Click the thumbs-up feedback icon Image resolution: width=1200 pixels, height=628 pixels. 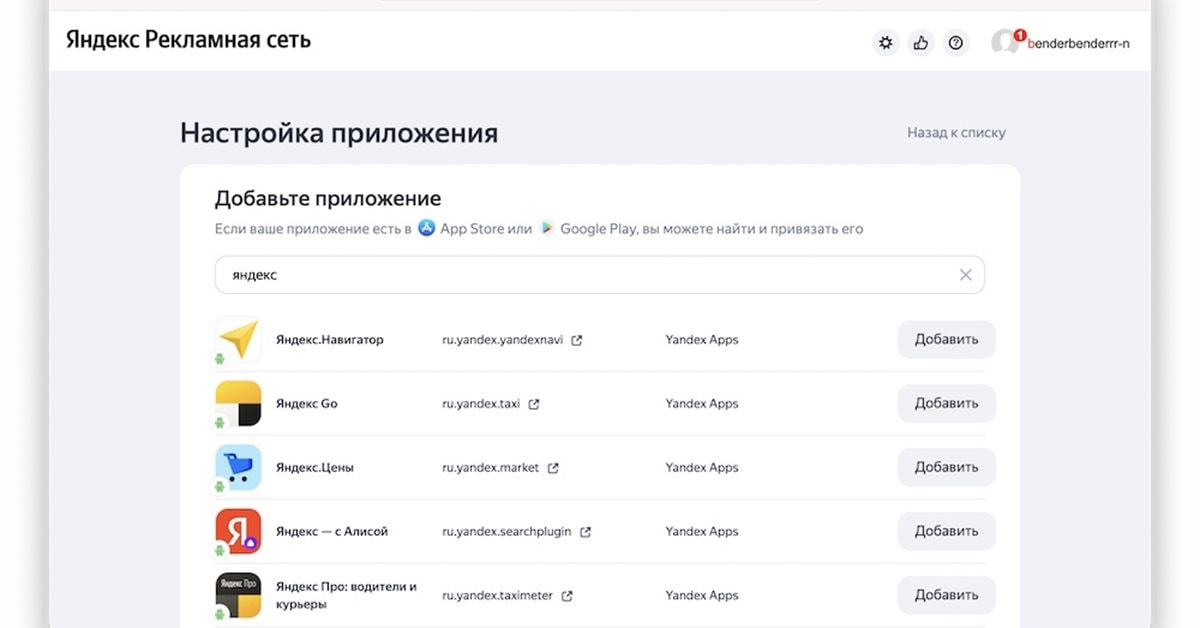(921, 42)
